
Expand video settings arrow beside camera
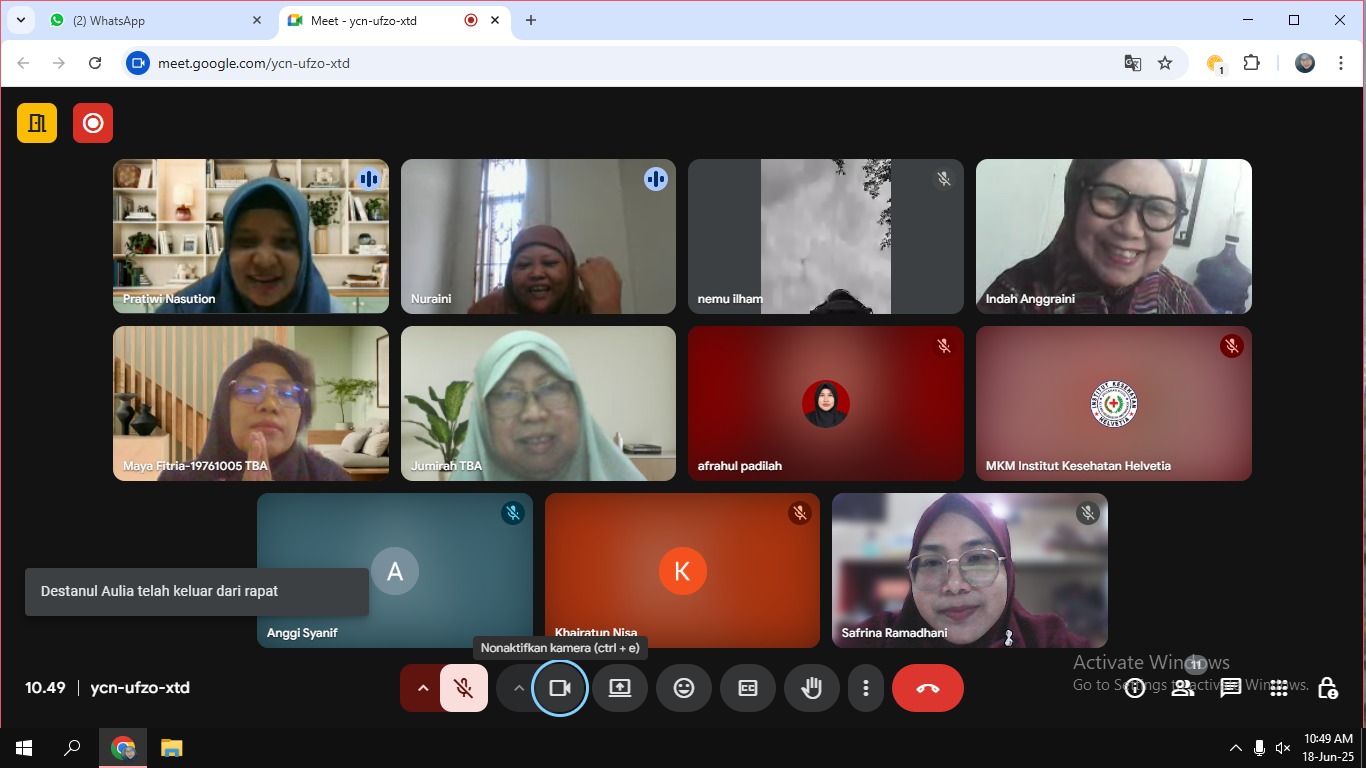pos(518,688)
